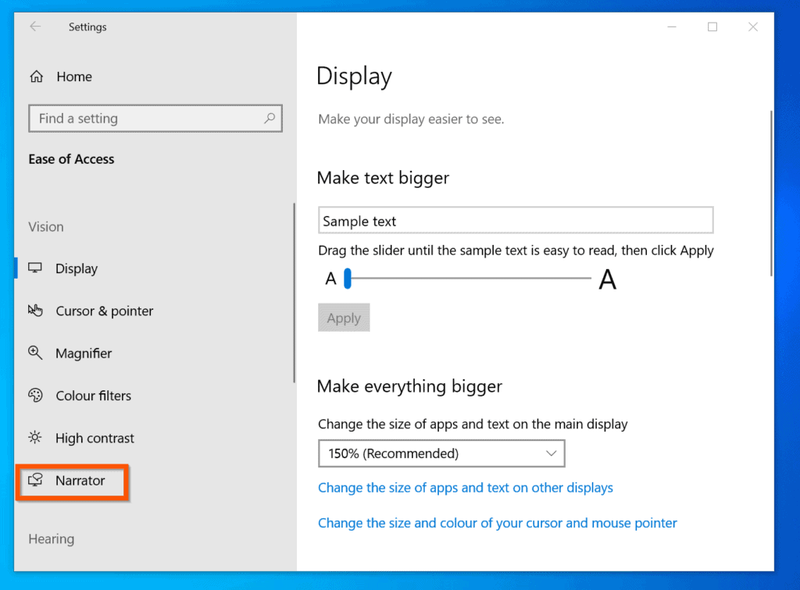Click the Make everything bigger heading
Image resolution: width=800 pixels, height=590 pixels.
(x=410, y=386)
